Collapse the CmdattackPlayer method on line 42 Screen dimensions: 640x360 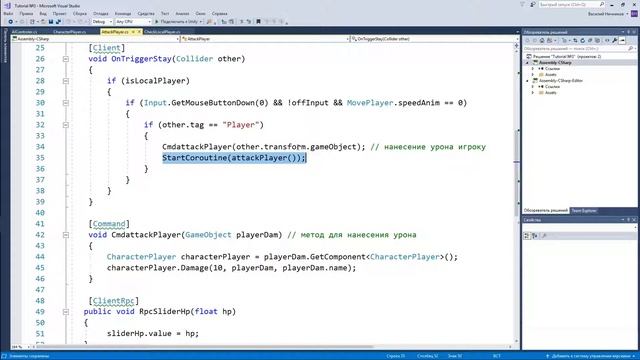click(66, 235)
